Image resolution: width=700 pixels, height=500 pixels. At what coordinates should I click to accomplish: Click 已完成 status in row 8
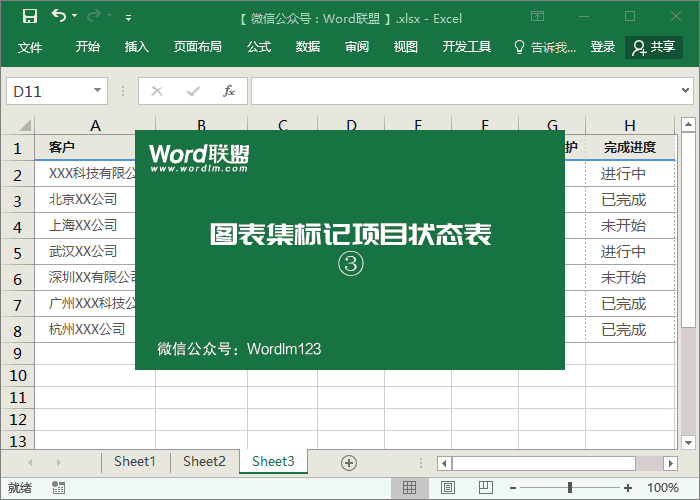[623, 330]
